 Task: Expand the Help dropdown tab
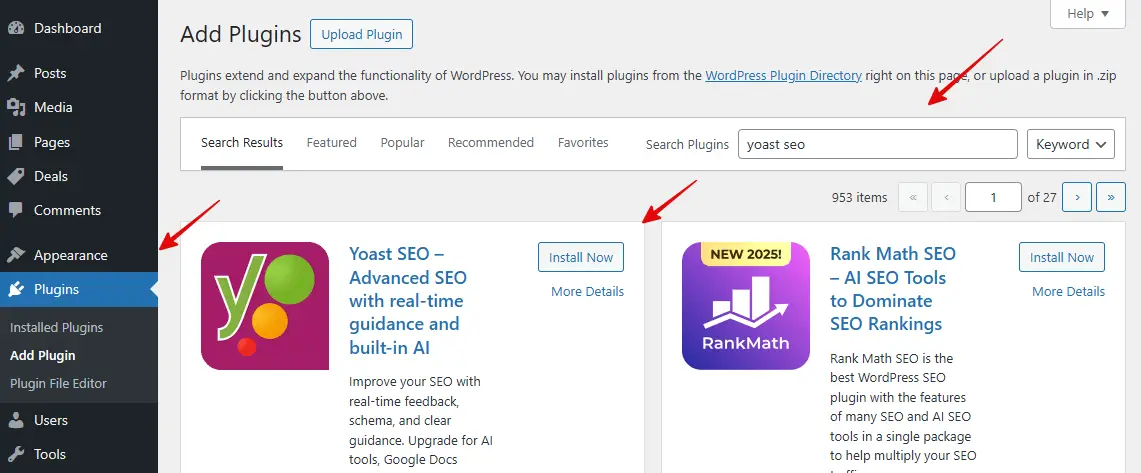[x=1088, y=14]
